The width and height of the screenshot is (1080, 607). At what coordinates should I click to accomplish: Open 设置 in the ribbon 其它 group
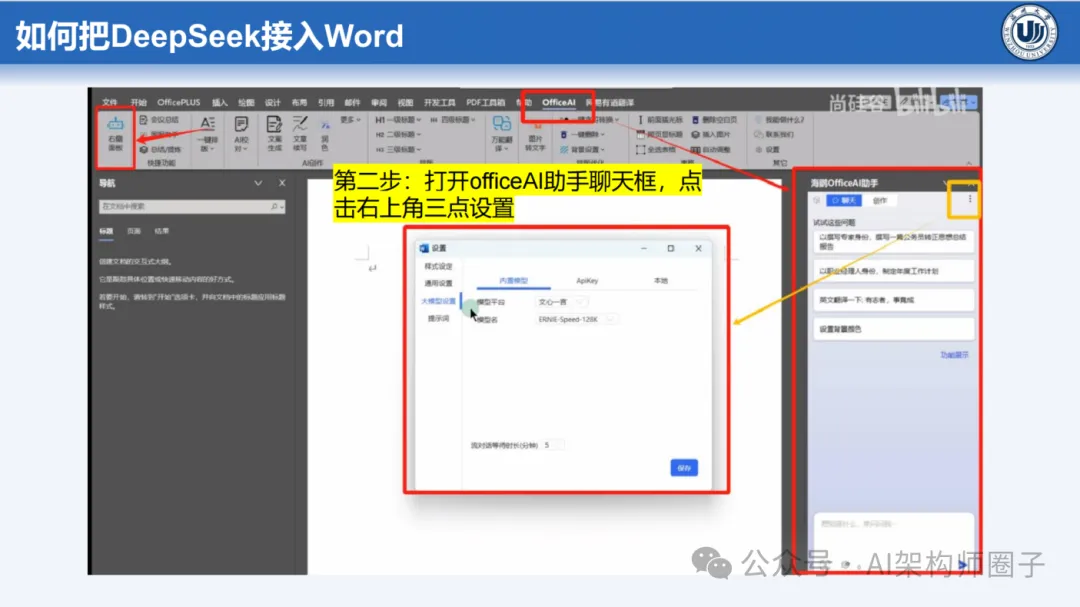click(x=767, y=150)
